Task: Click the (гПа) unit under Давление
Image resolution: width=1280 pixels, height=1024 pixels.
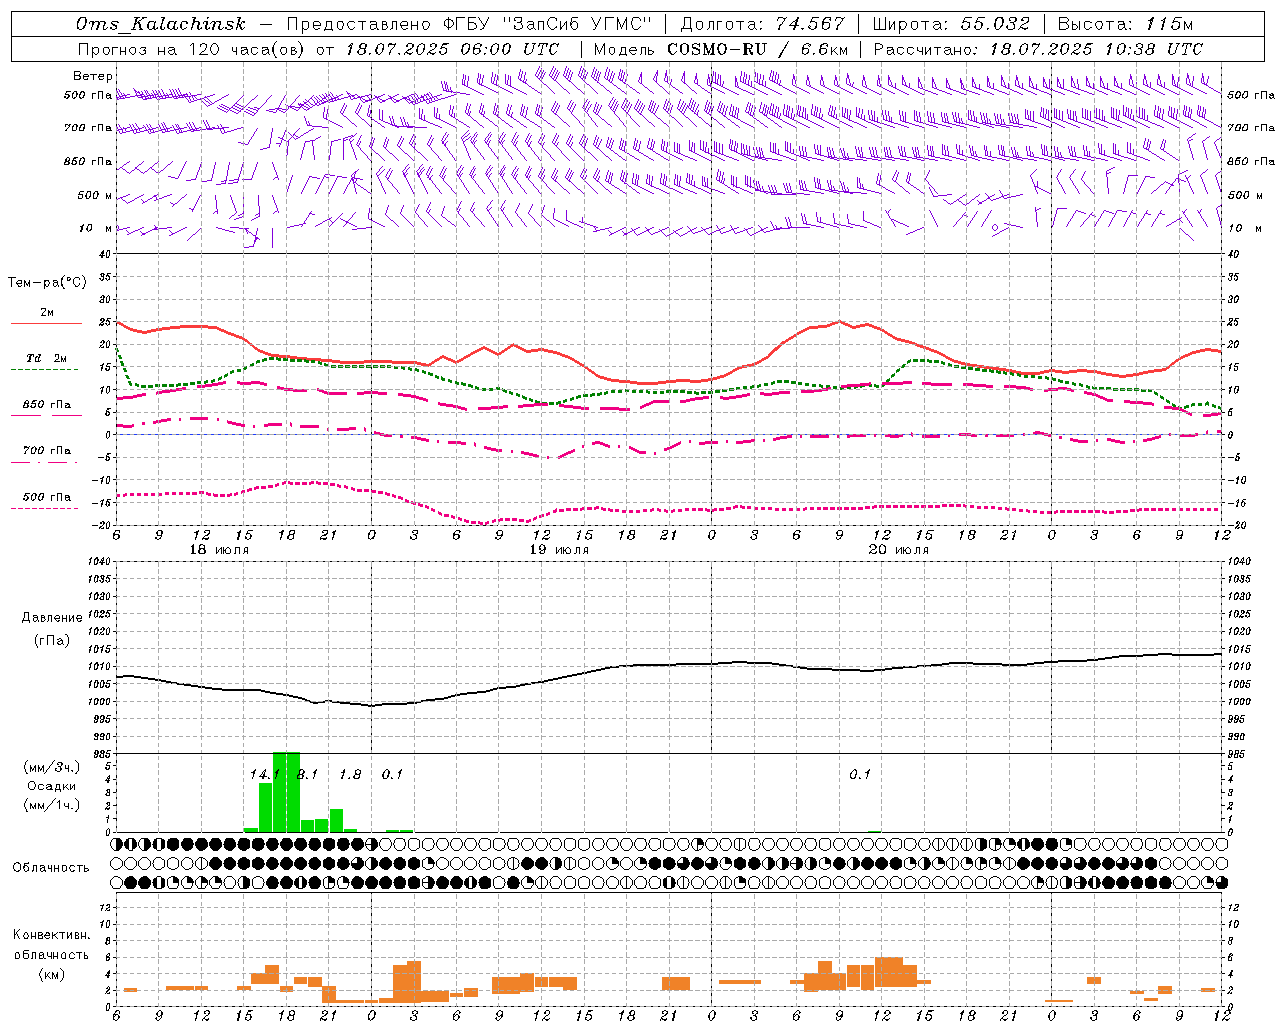Action: 51,640
